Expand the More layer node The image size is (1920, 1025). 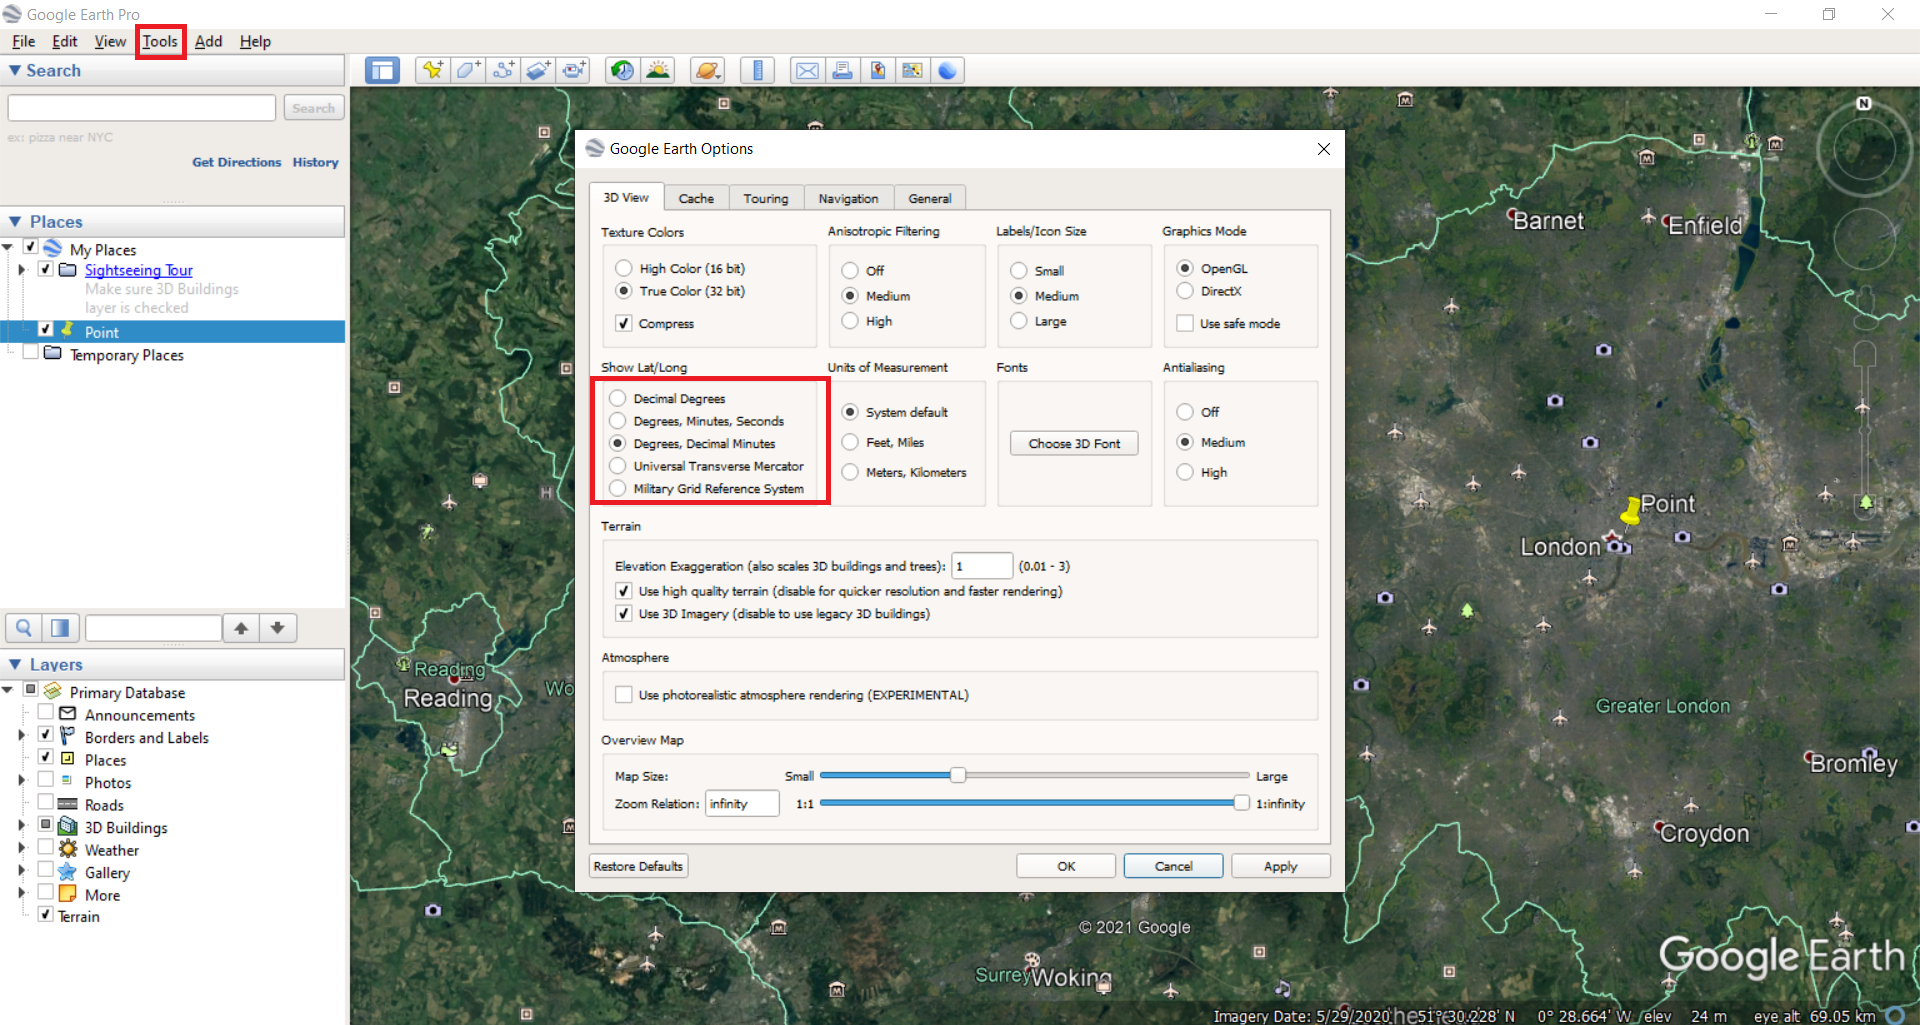[x=22, y=893]
